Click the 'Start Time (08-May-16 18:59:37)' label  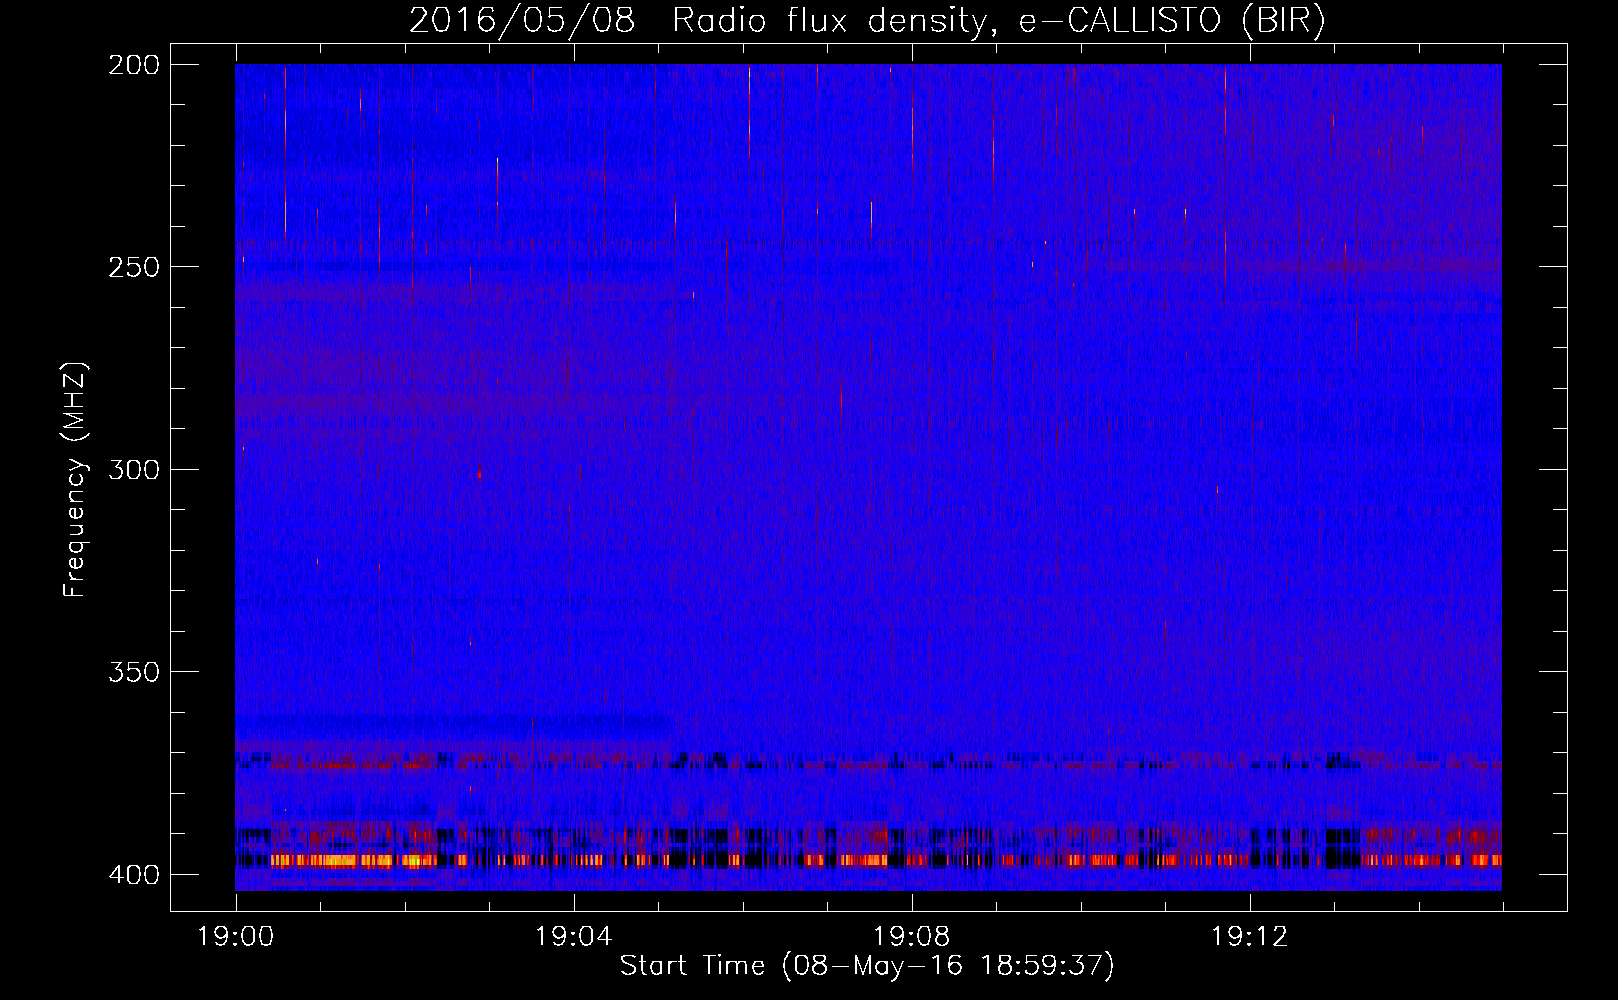(x=867, y=965)
